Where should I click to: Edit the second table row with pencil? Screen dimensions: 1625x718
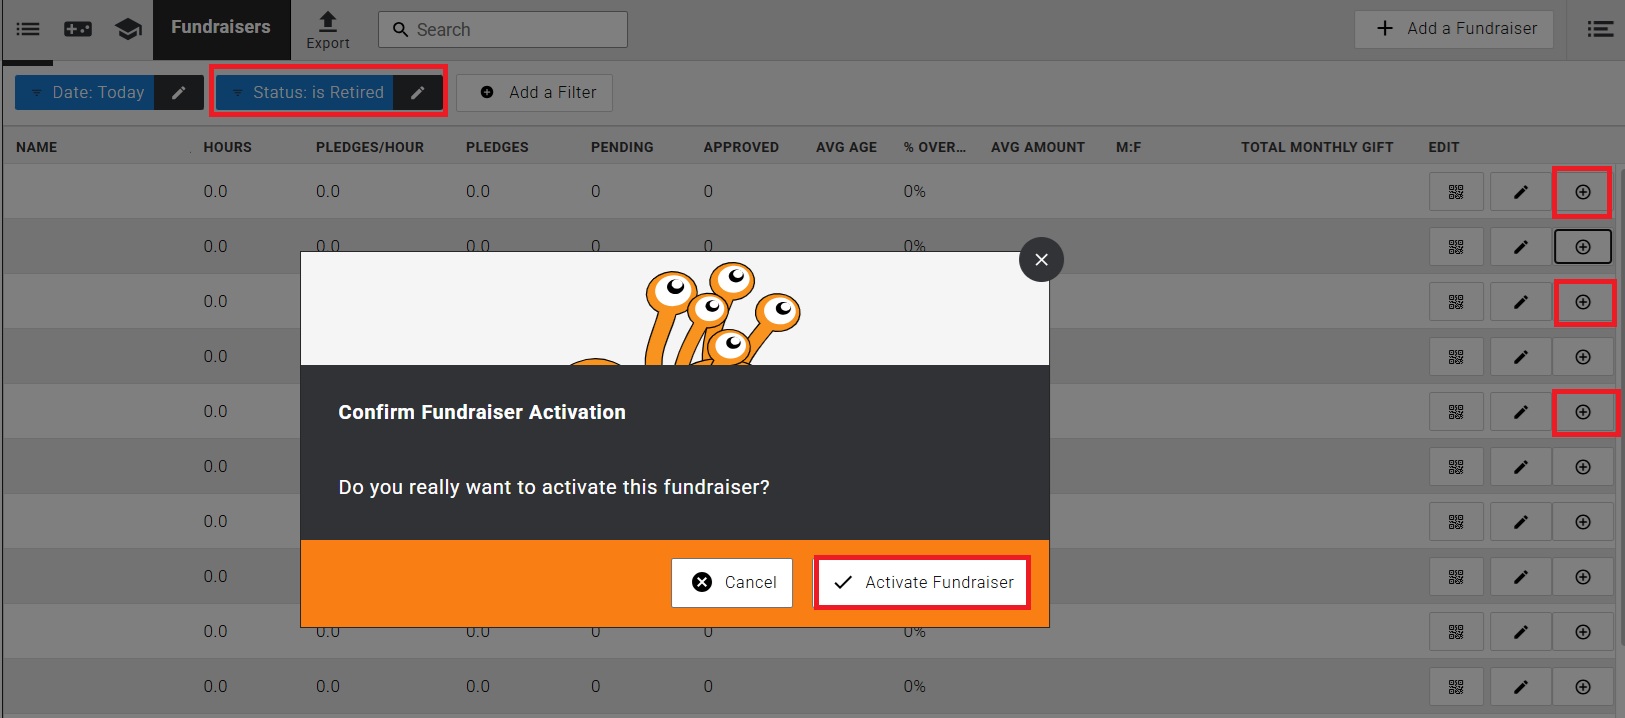click(x=1521, y=247)
